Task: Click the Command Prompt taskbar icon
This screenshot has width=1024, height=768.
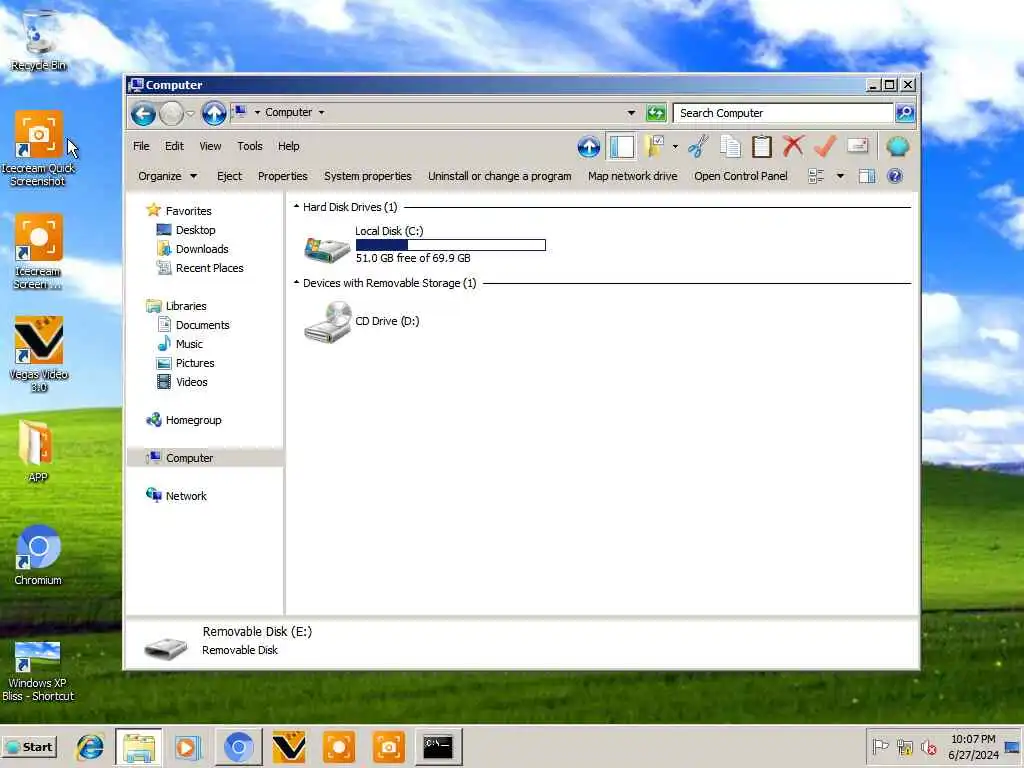Action: click(x=438, y=746)
